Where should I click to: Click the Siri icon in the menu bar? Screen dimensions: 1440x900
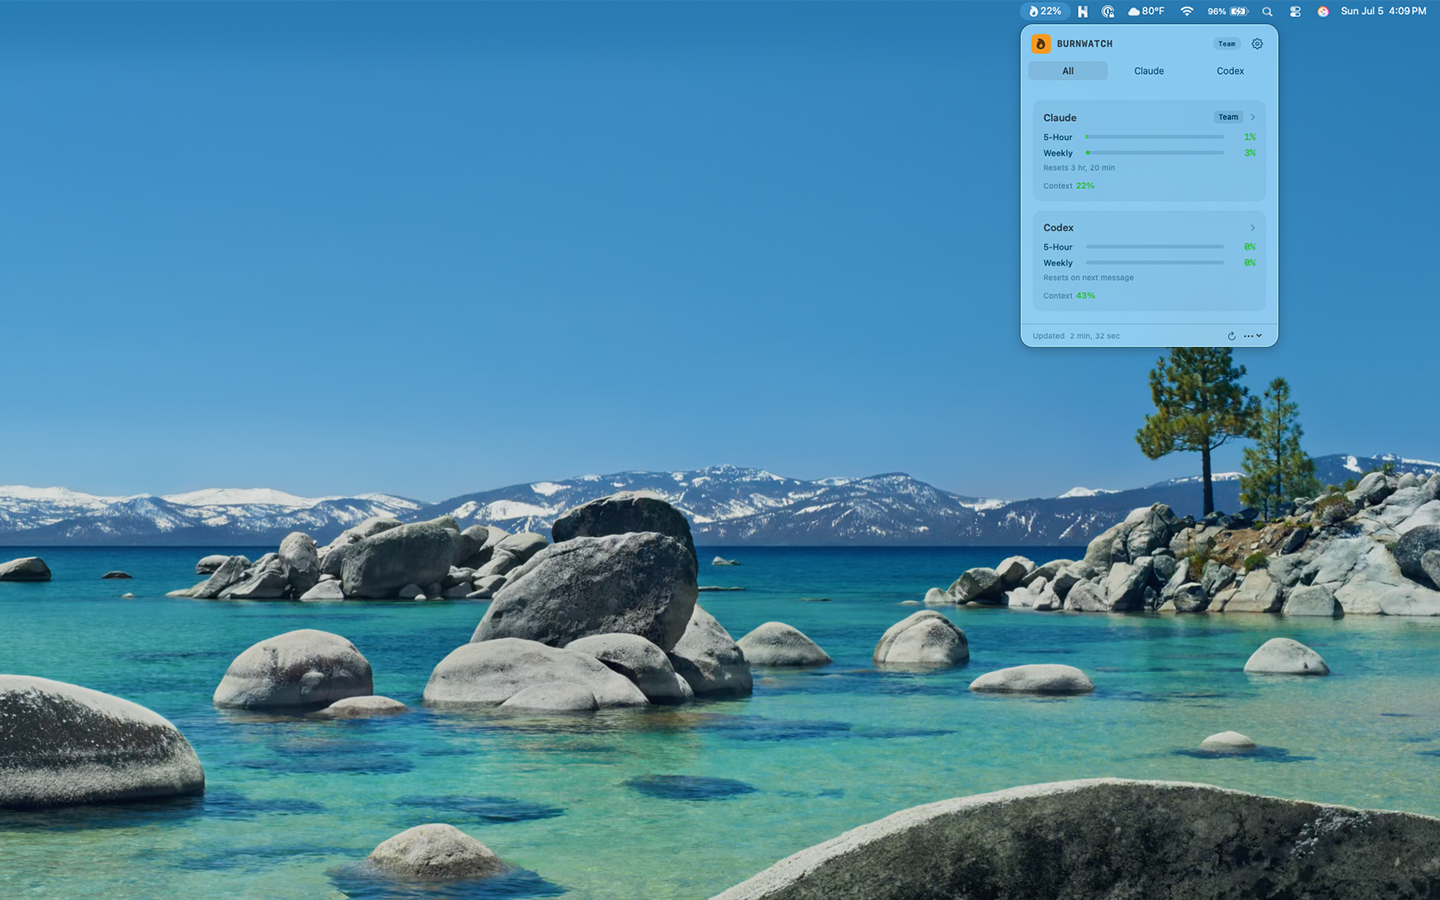tap(1323, 11)
